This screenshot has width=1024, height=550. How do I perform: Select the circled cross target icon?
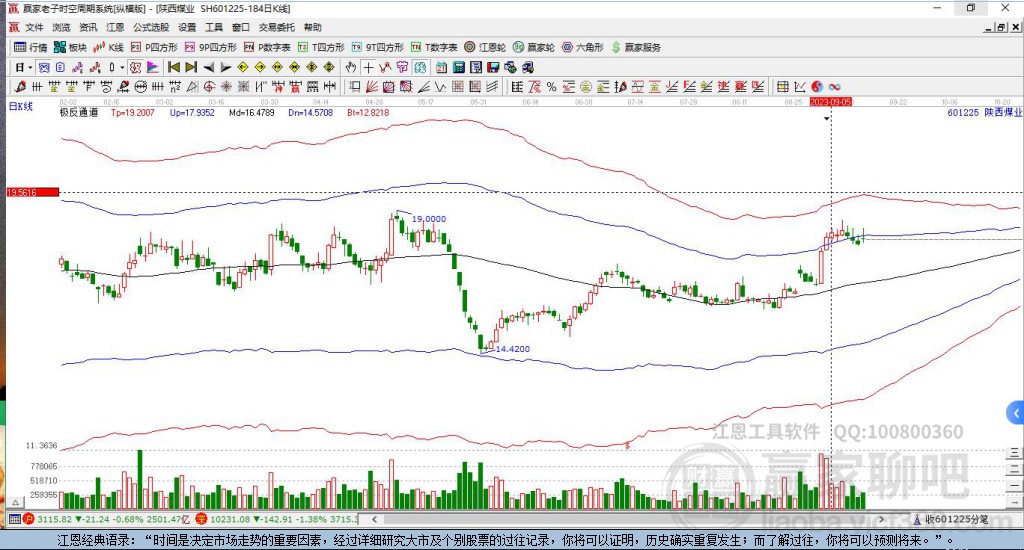coord(208,86)
